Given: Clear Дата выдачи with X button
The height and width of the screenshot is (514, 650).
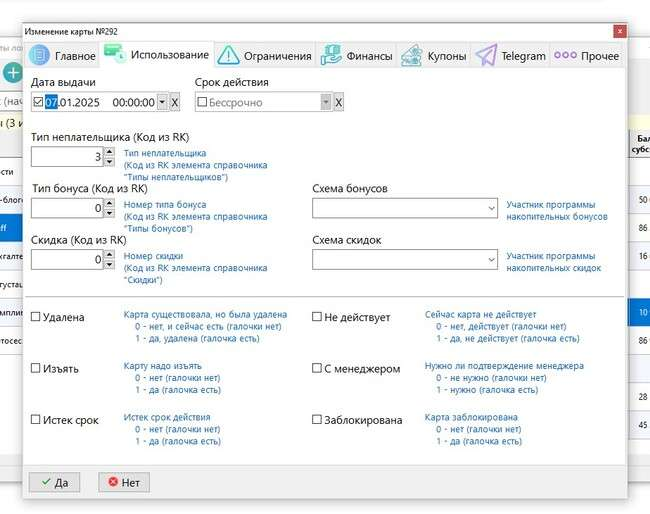Looking at the screenshot, I should pyautogui.click(x=175, y=102).
